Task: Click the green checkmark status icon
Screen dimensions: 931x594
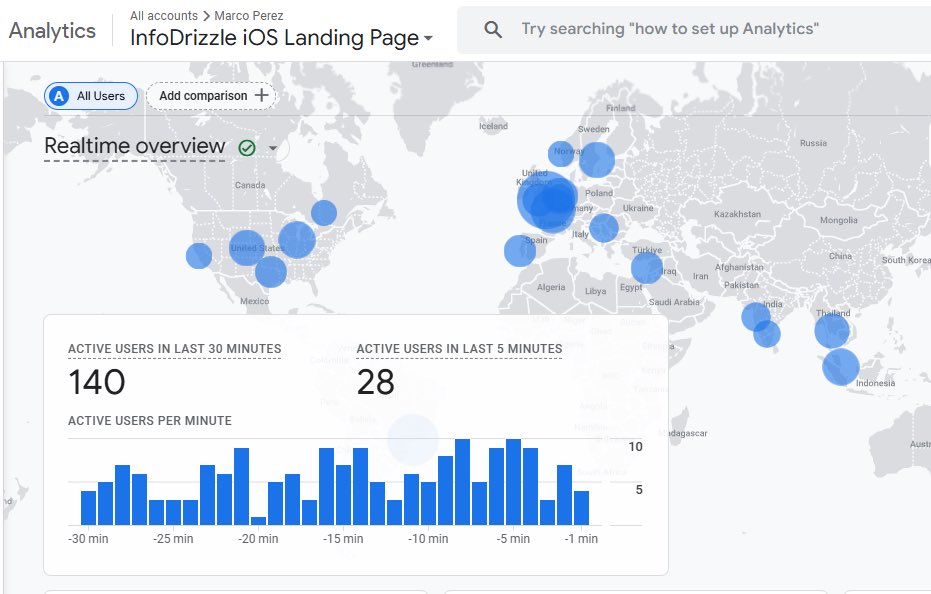Action: pyautogui.click(x=247, y=147)
